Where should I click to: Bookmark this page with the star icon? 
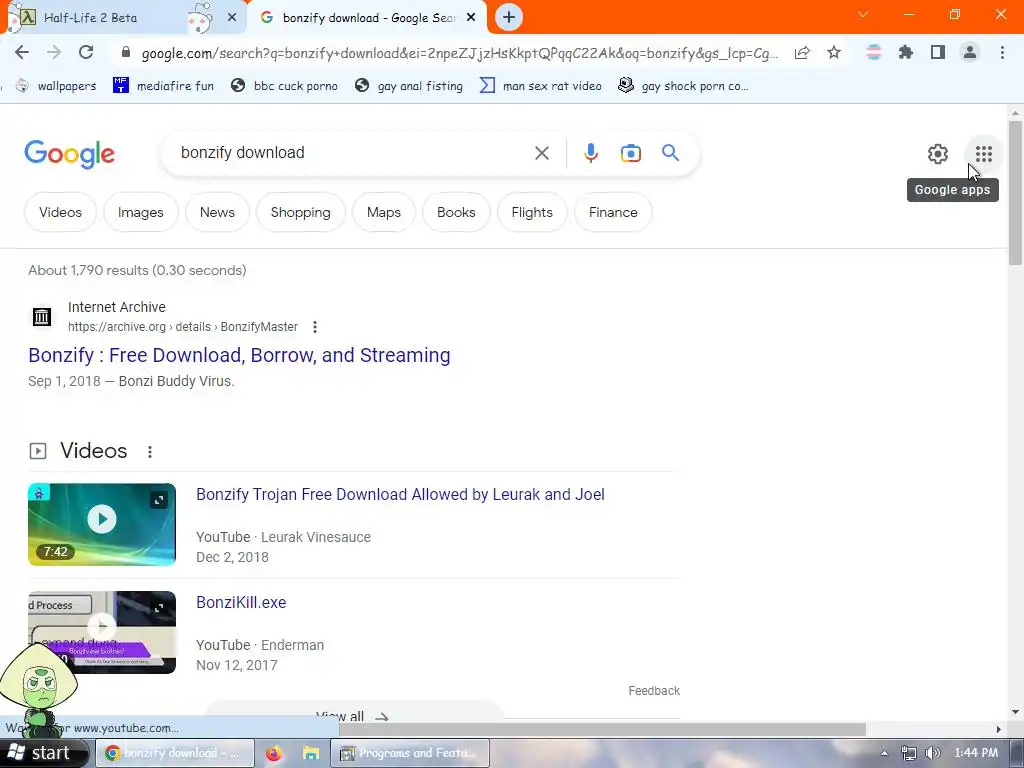pyautogui.click(x=834, y=52)
